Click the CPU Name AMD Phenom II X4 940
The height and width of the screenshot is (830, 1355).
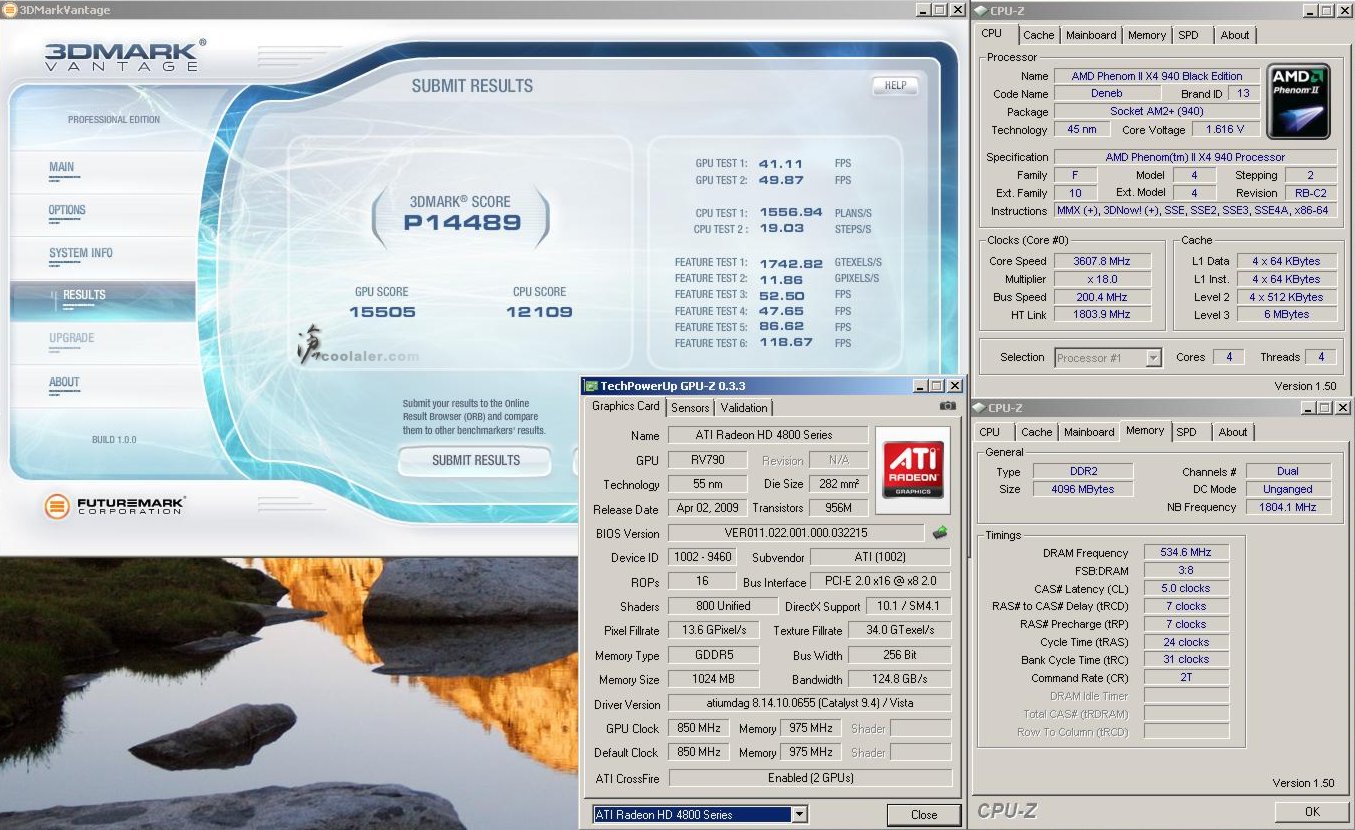[x=1157, y=75]
